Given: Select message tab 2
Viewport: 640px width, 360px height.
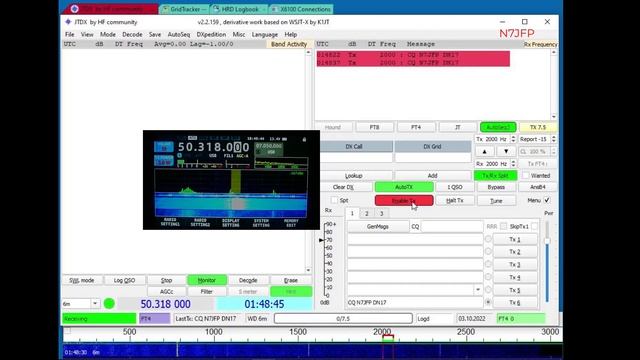Looking at the screenshot, I should [x=367, y=213].
